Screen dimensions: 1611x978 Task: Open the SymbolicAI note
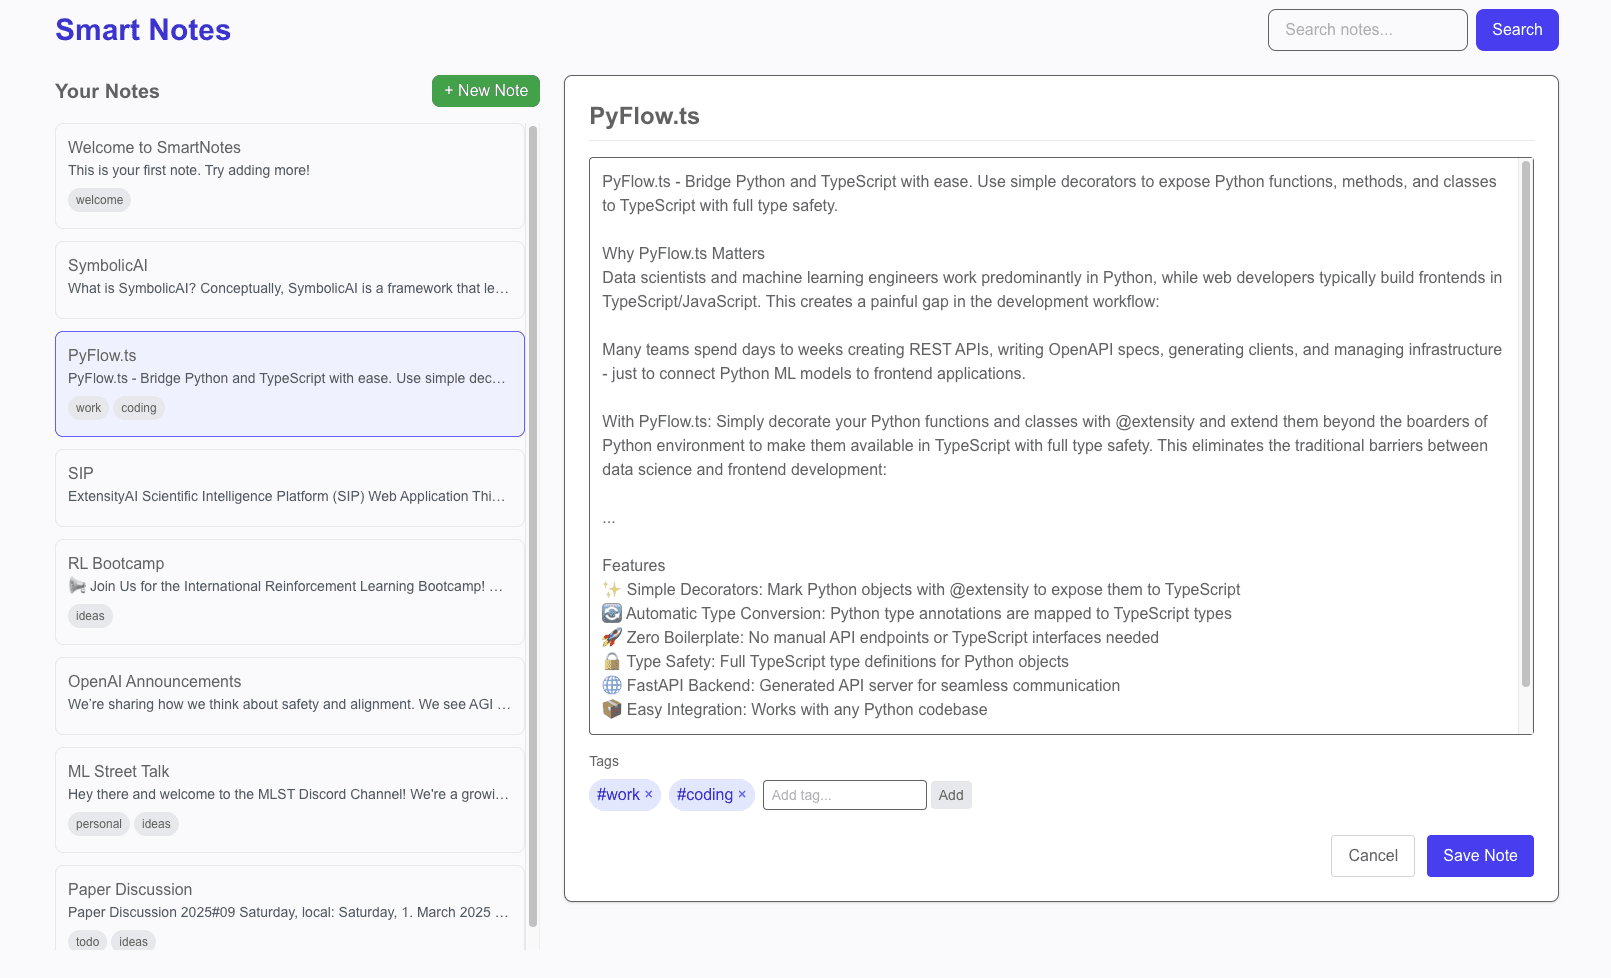[290, 280]
